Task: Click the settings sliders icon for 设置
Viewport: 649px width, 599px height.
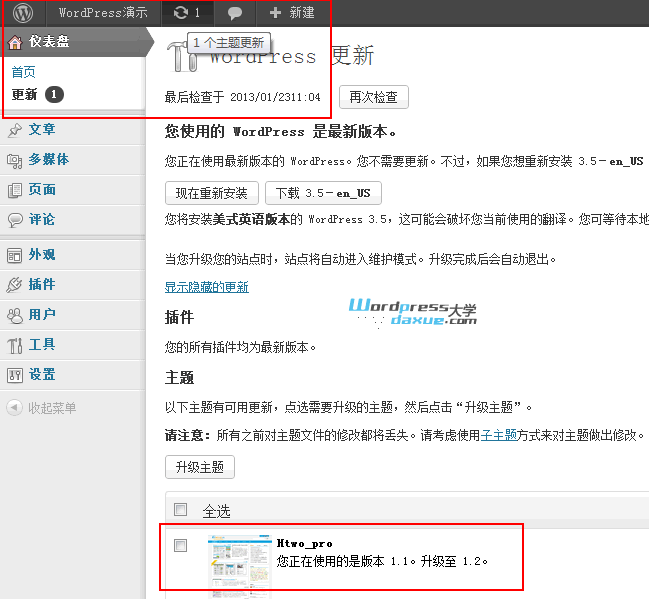Action: tap(15, 375)
